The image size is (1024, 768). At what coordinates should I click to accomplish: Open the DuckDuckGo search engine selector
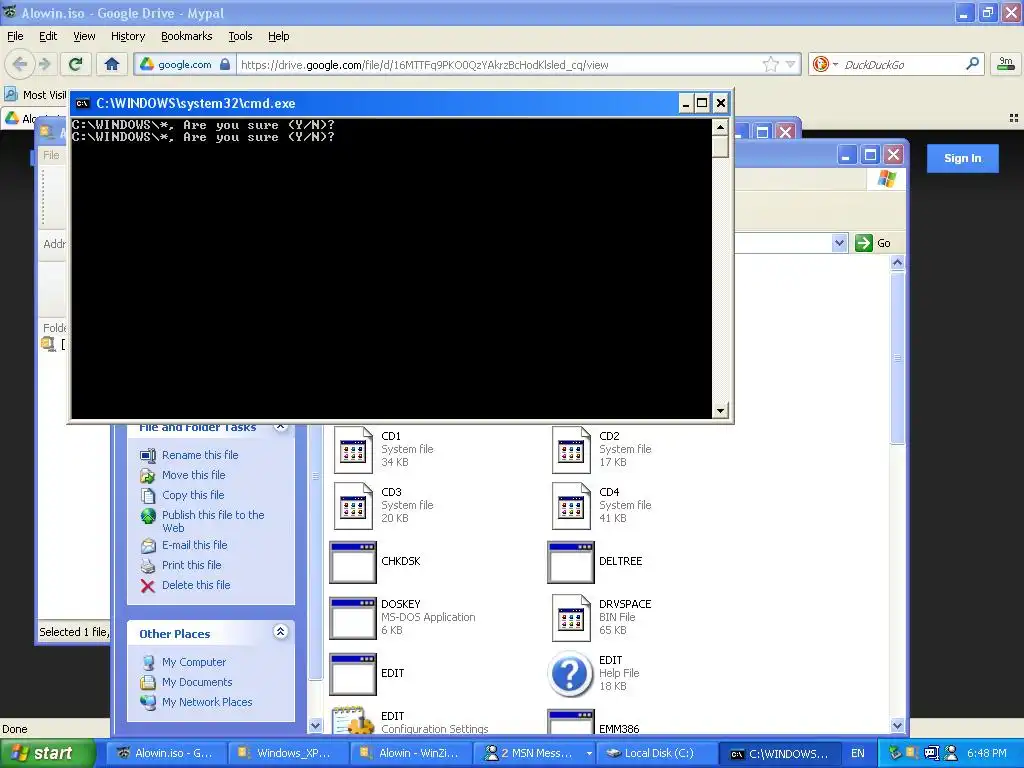tap(825, 64)
